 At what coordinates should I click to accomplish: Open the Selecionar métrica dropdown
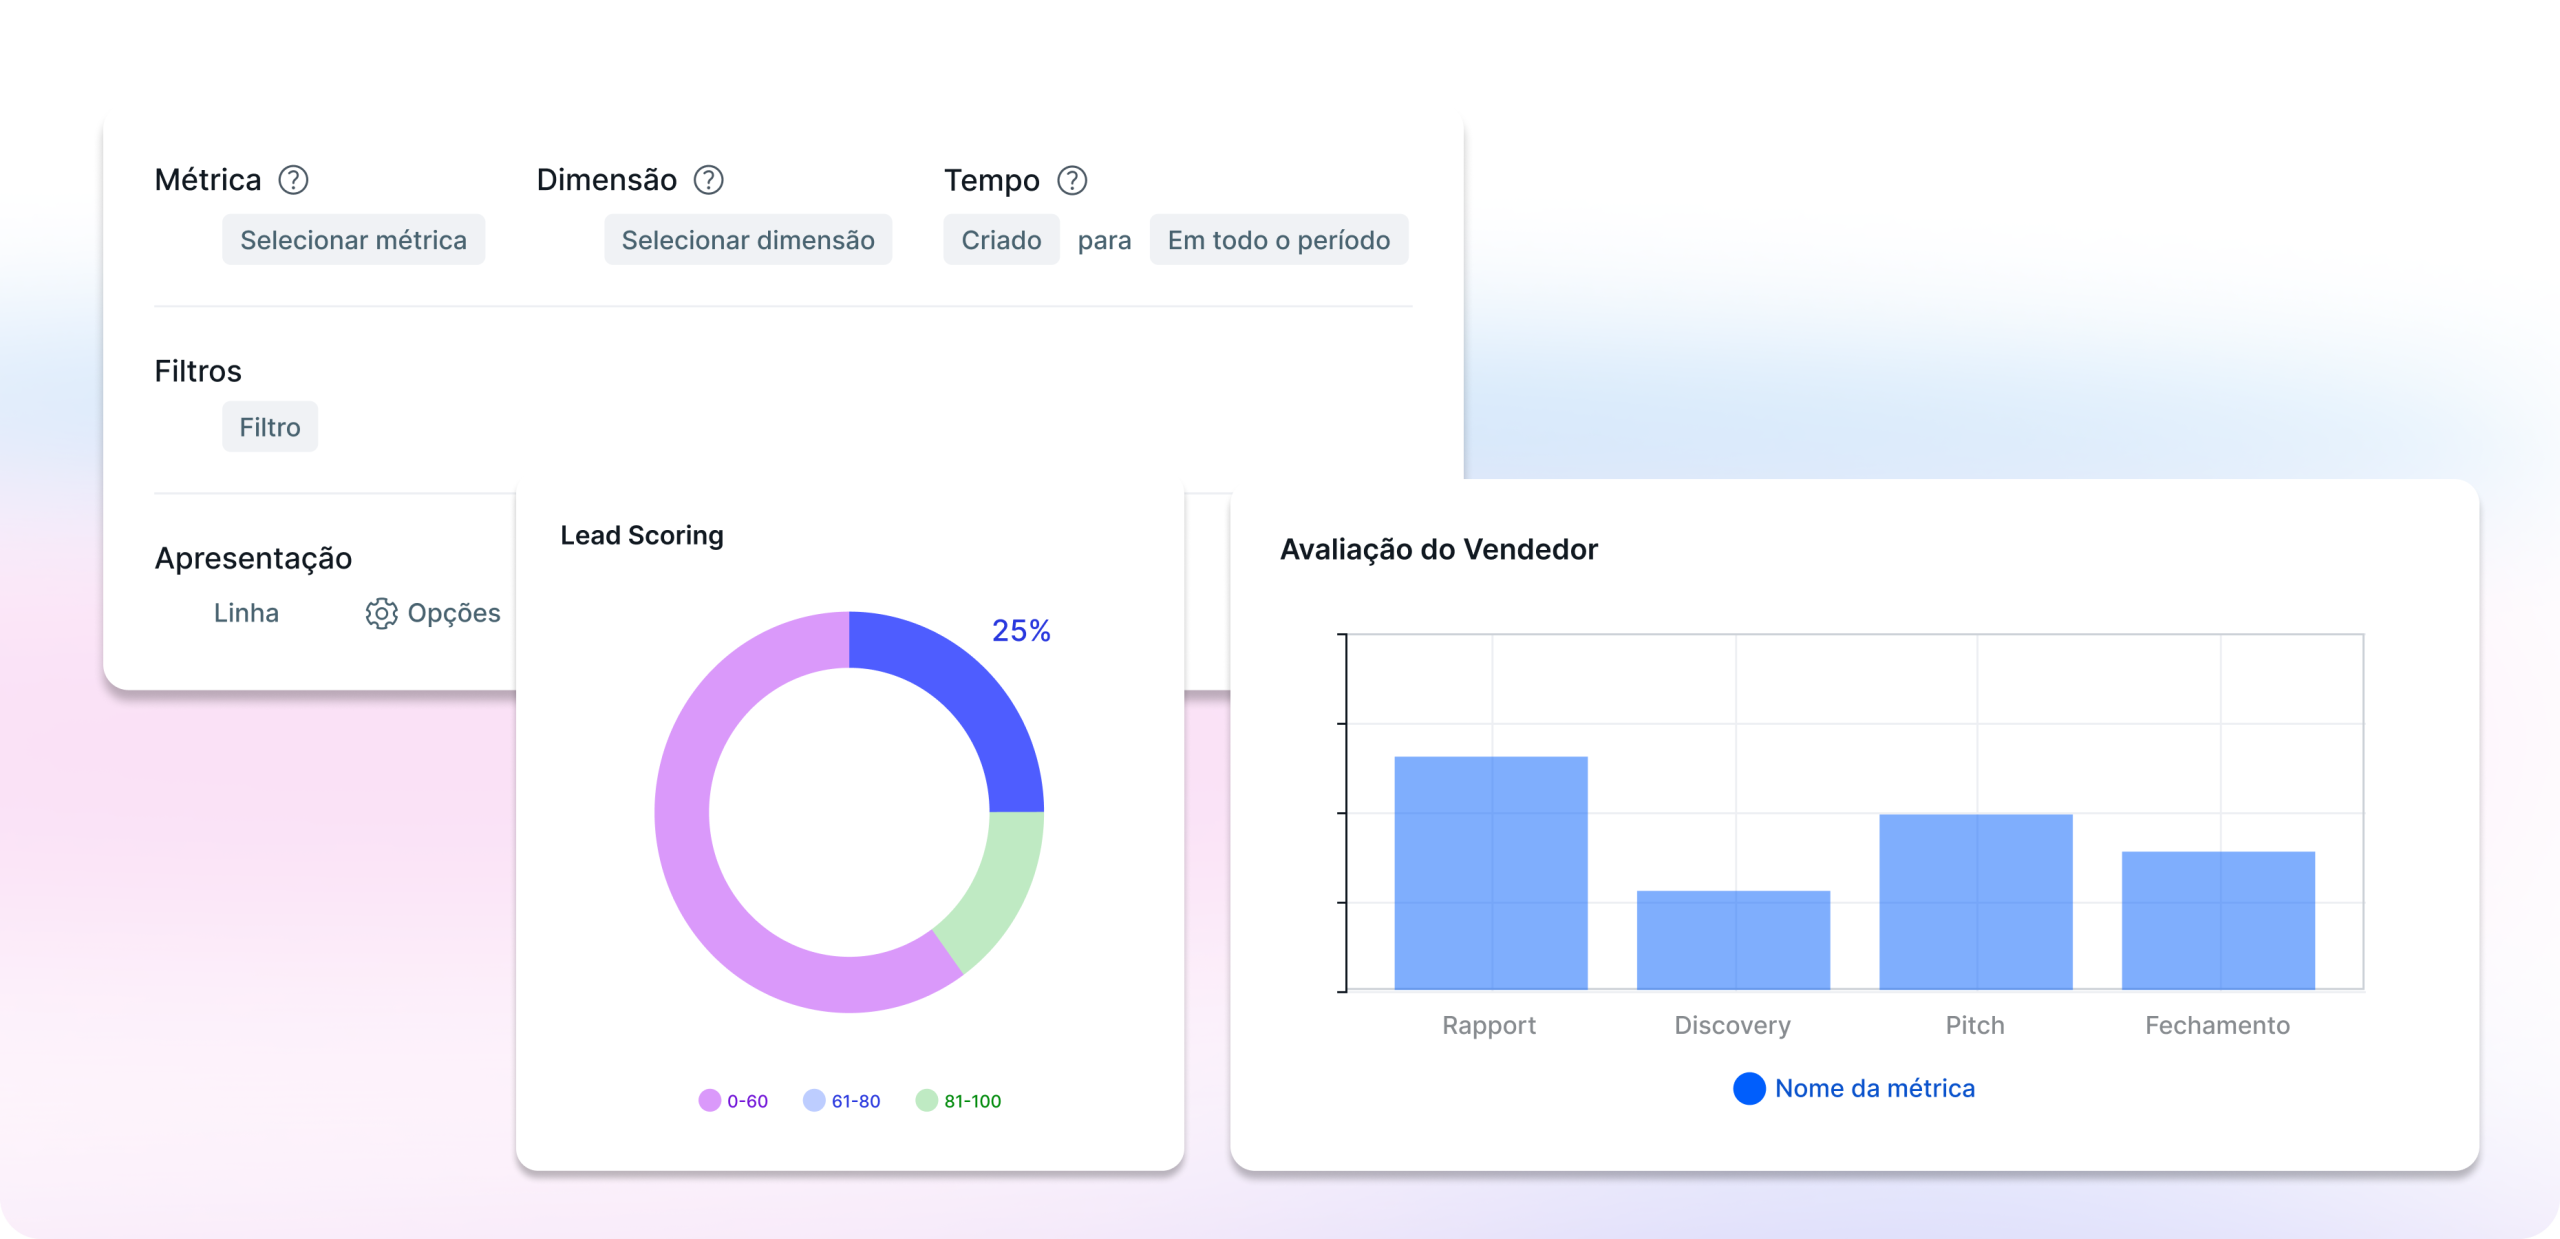(x=353, y=240)
